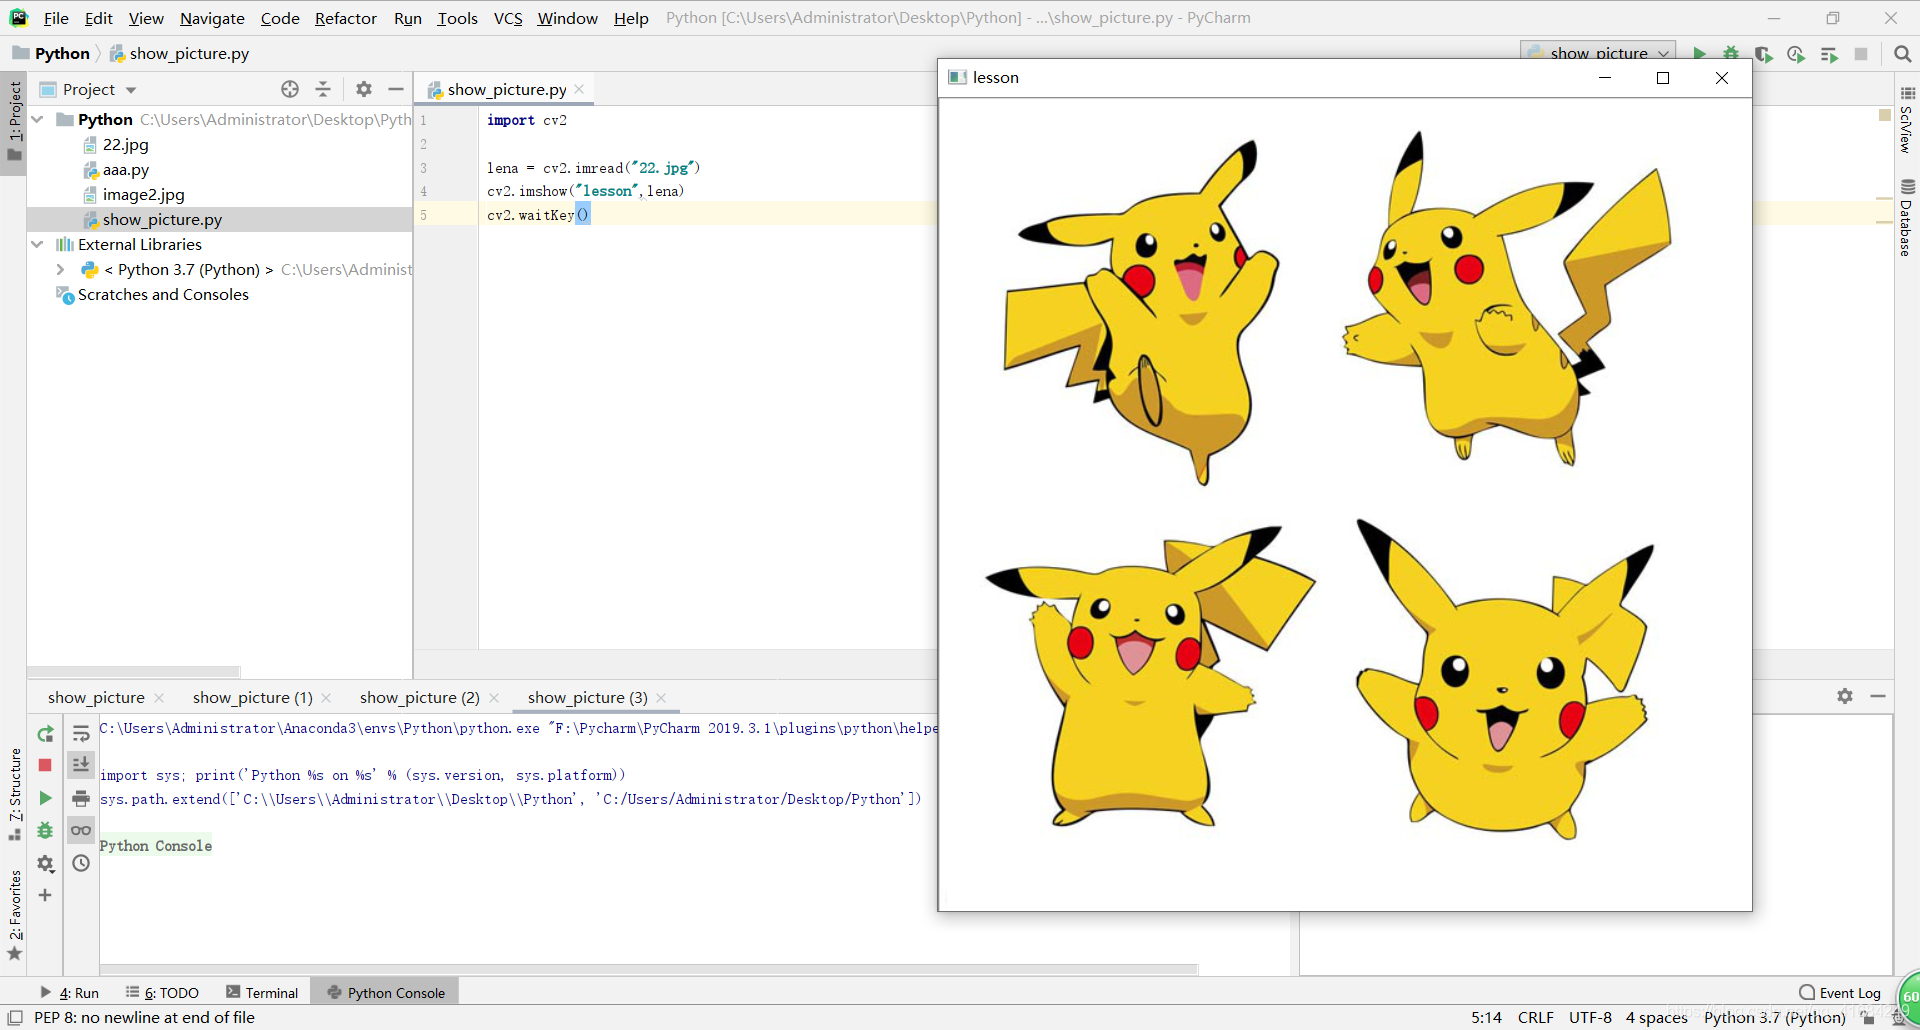1920x1030 pixels.
Task: Open the run configuration dropdown show_picture
Action: pyautogui.click(x=1597, y=53)
